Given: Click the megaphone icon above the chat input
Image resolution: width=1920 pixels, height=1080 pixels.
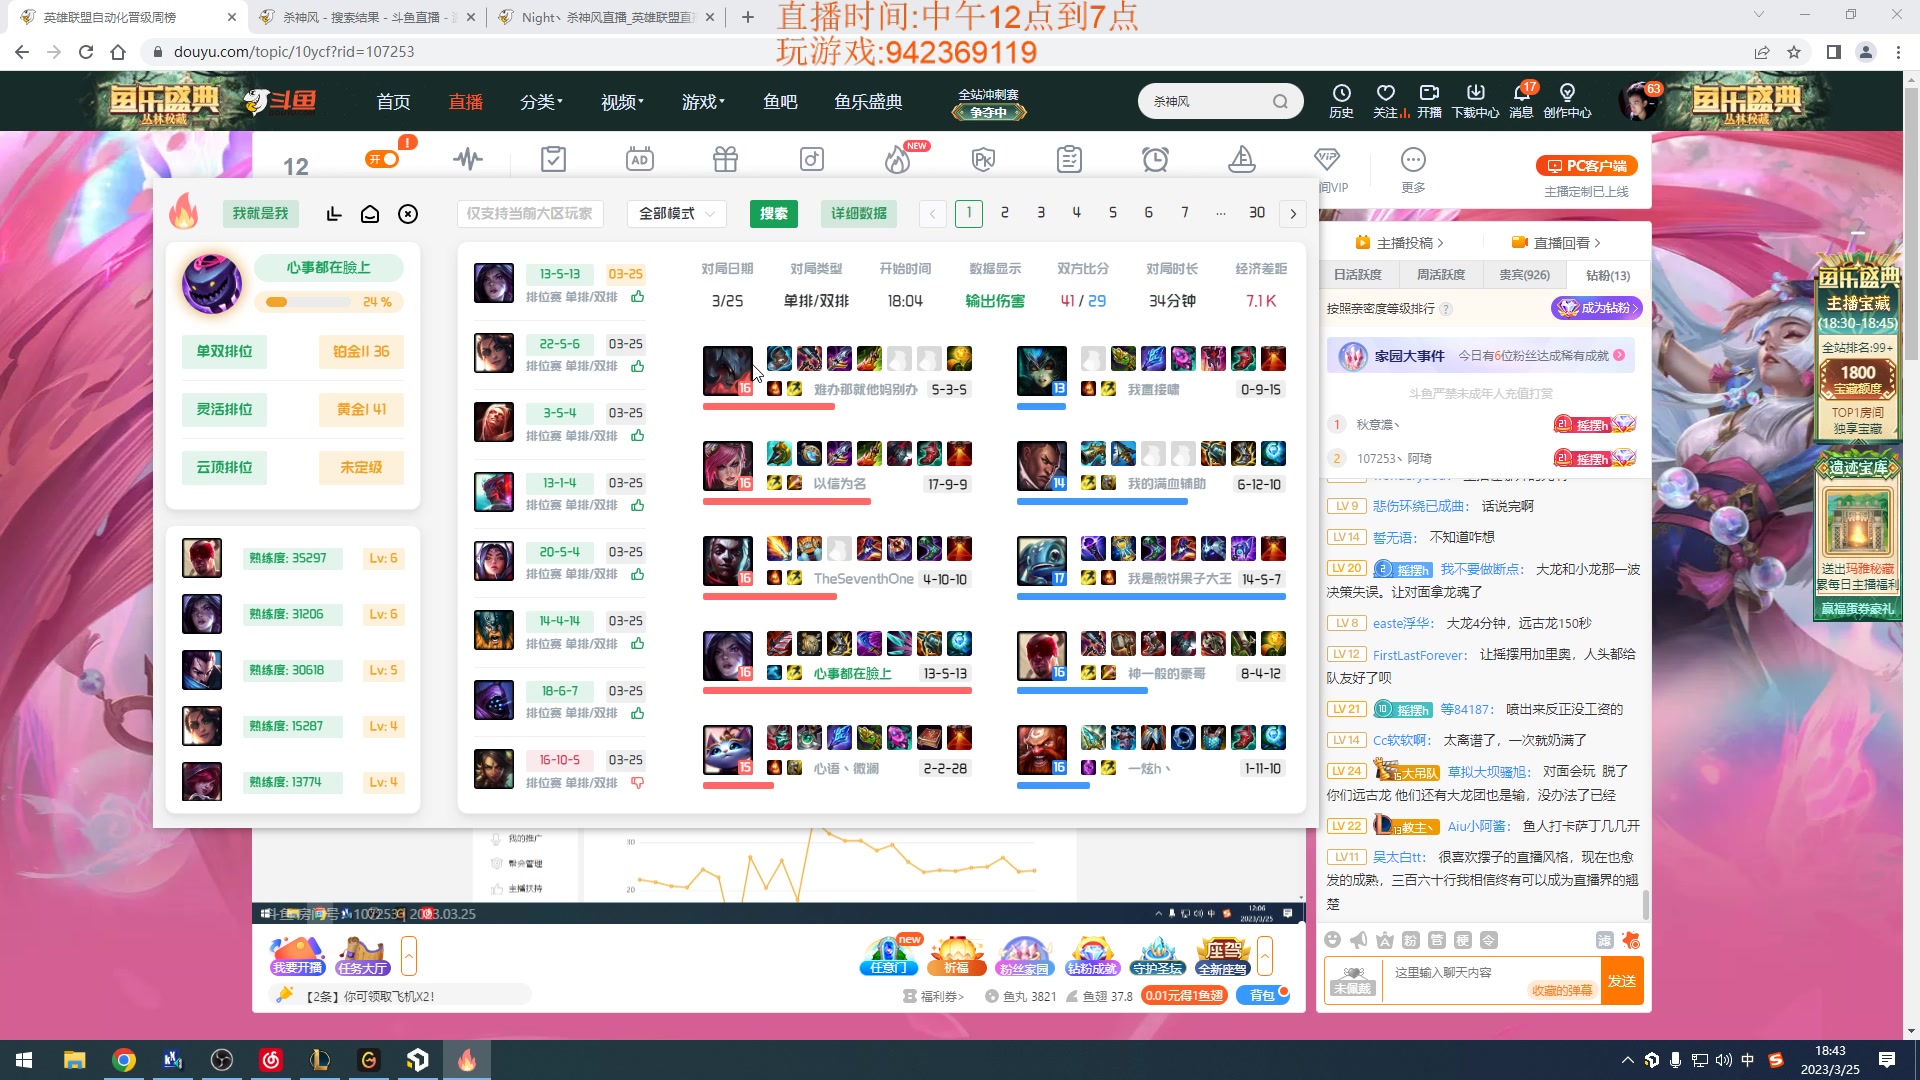Looking at the screenshot, I should (1357, 940).
